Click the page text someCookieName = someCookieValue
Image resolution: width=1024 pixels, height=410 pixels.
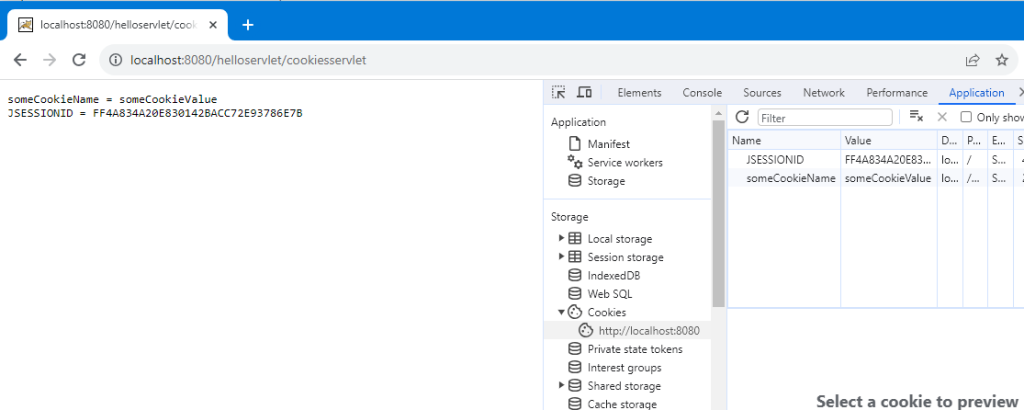112,99
